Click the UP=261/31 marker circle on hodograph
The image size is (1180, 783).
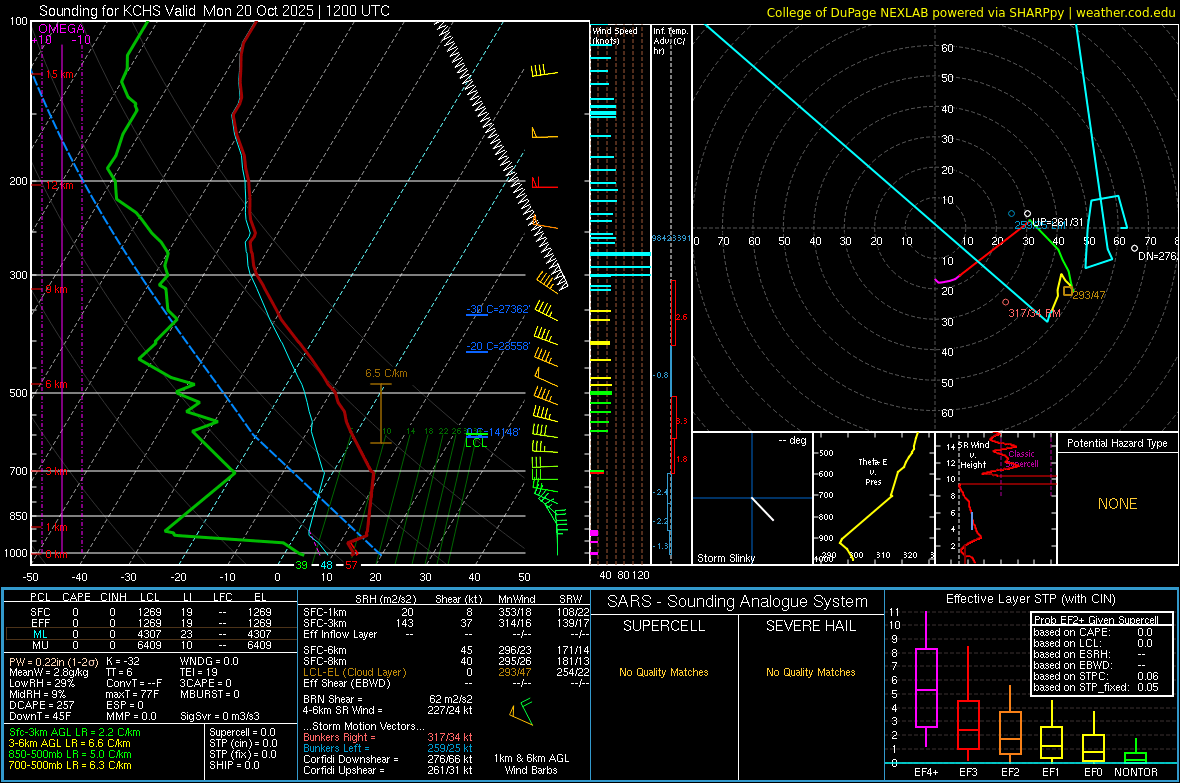point(1027,215)
